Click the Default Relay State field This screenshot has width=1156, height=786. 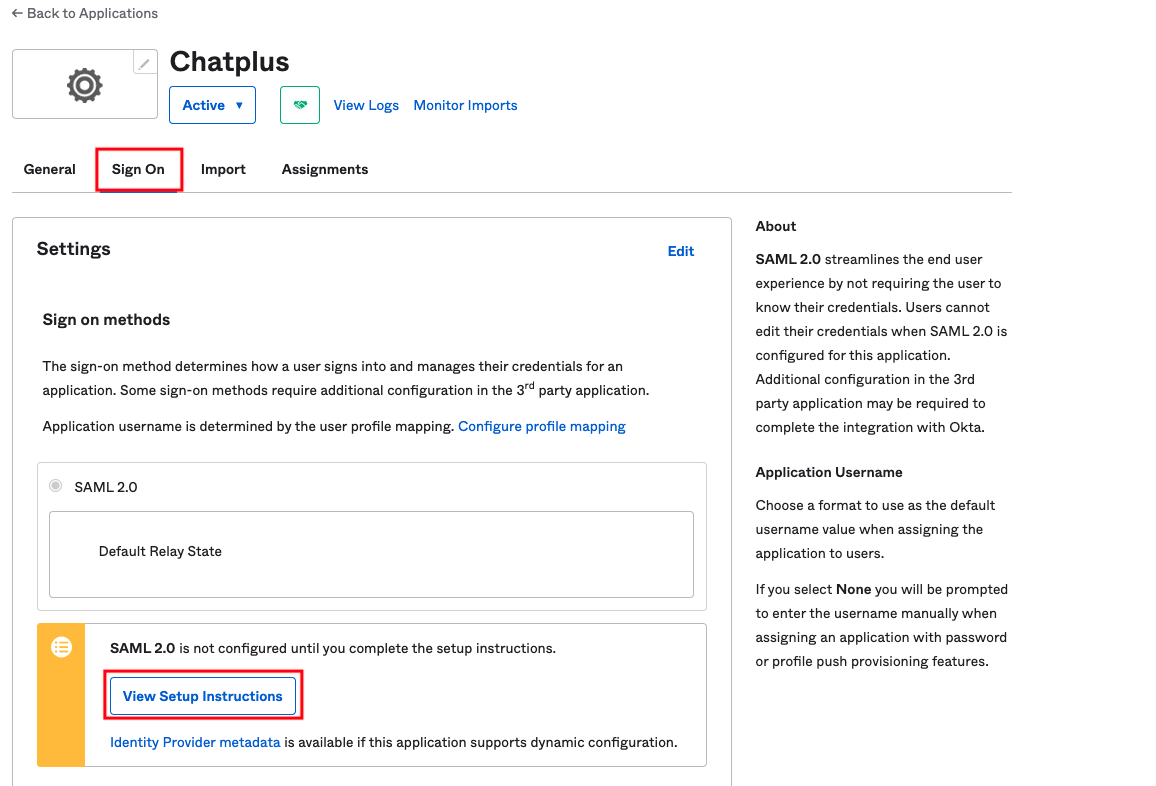pyautogui.click(x=372, y=554)
